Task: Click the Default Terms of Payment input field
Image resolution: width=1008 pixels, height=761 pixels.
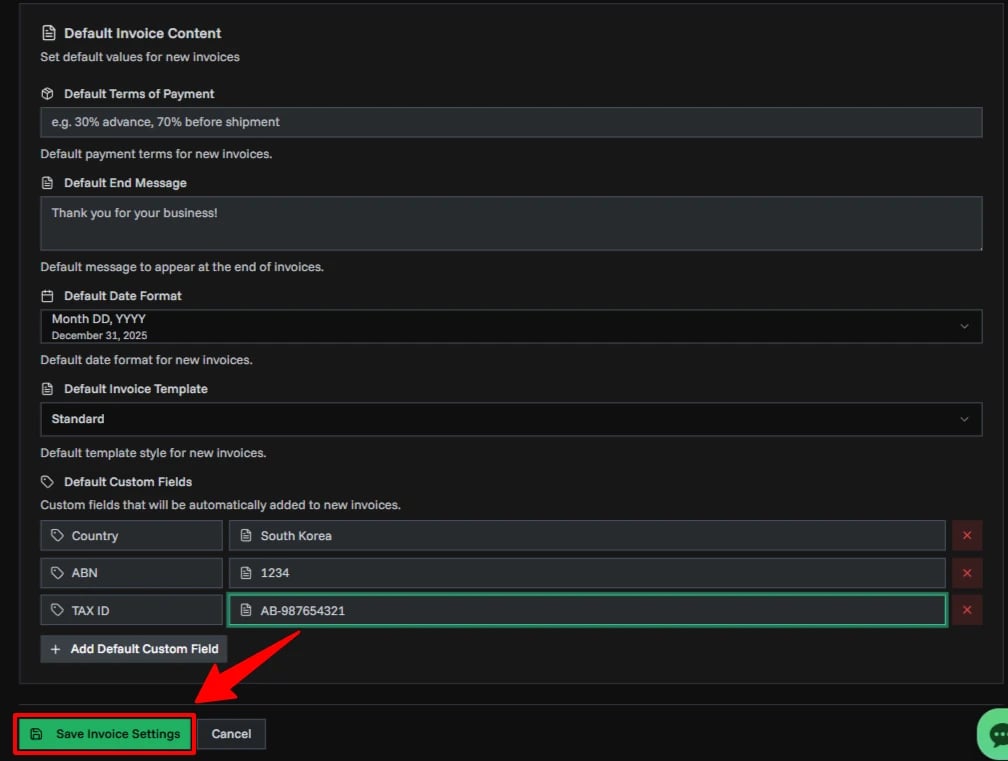Action: (511, 122)
